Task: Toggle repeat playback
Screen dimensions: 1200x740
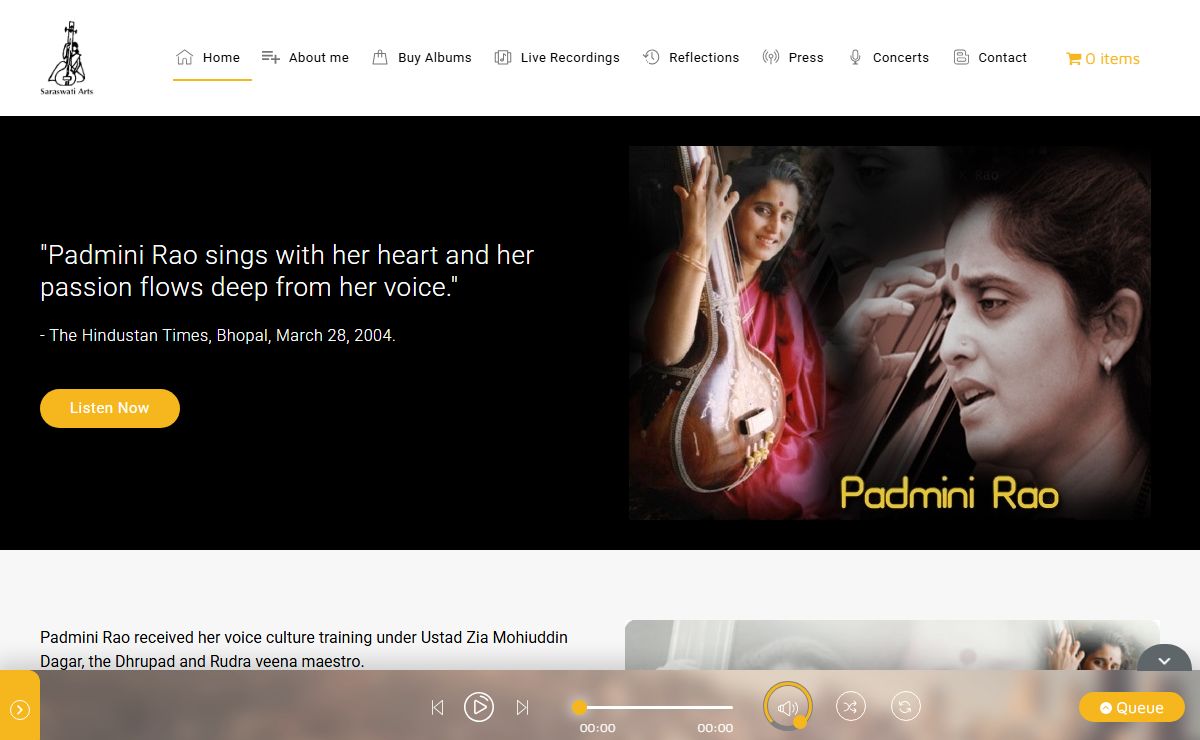Action: tap(905, 707)
